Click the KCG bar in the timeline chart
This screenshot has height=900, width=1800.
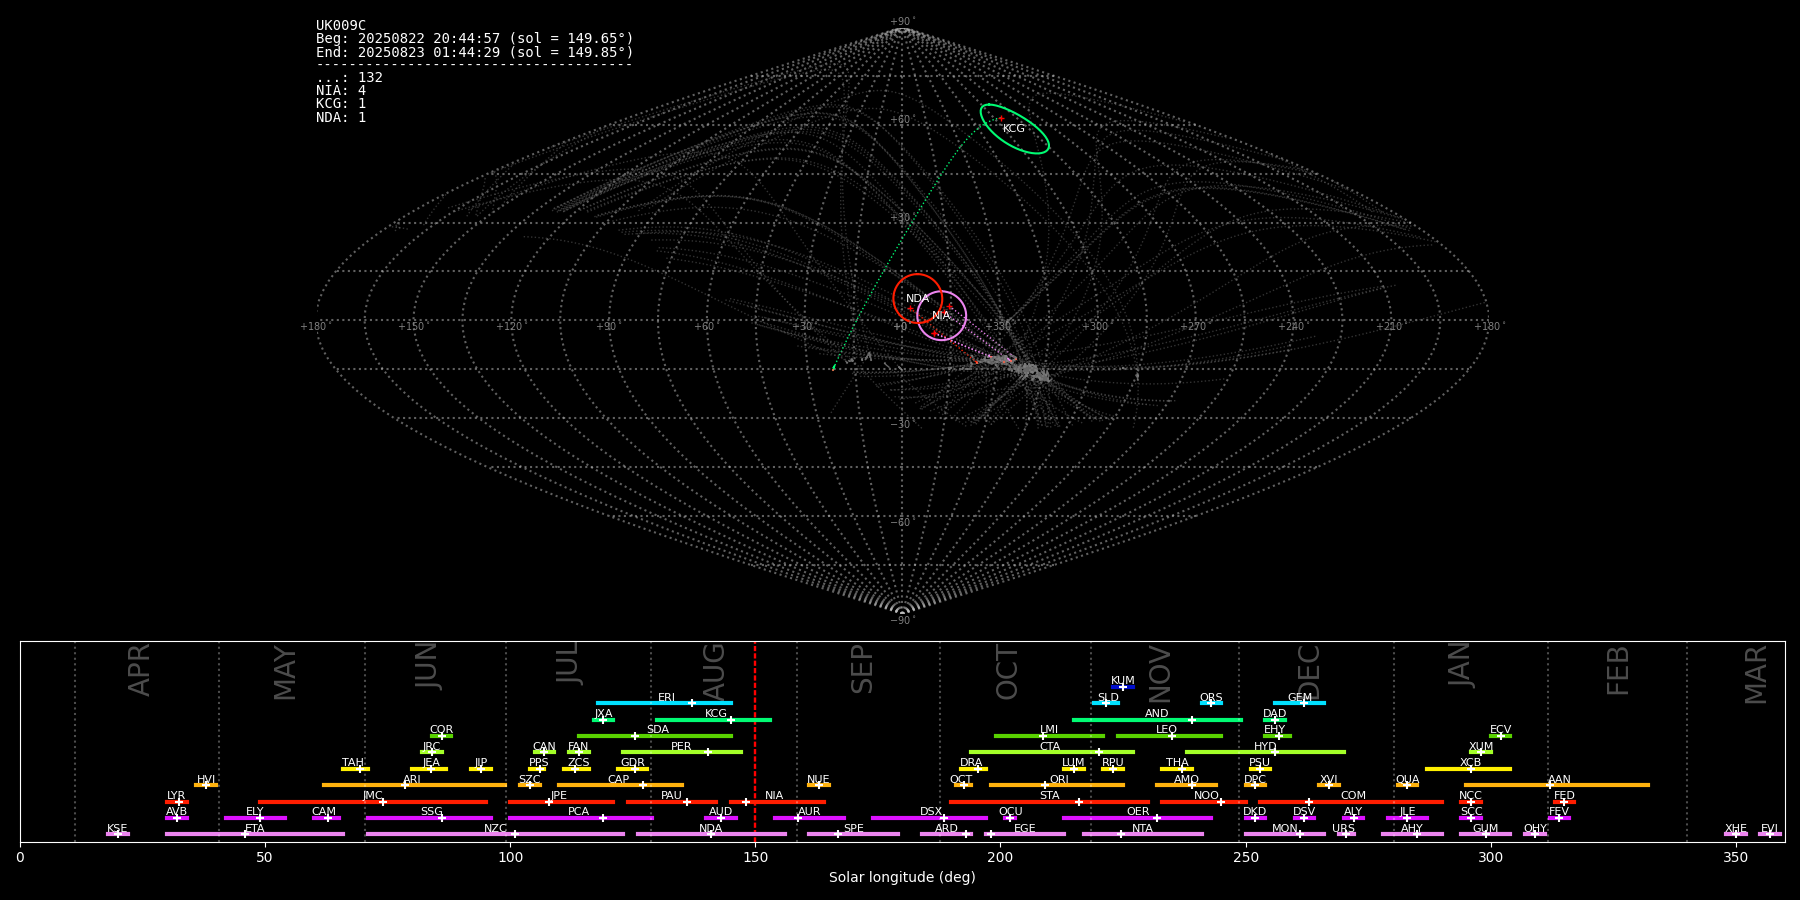pyautogui.click(x=713, y=719)
